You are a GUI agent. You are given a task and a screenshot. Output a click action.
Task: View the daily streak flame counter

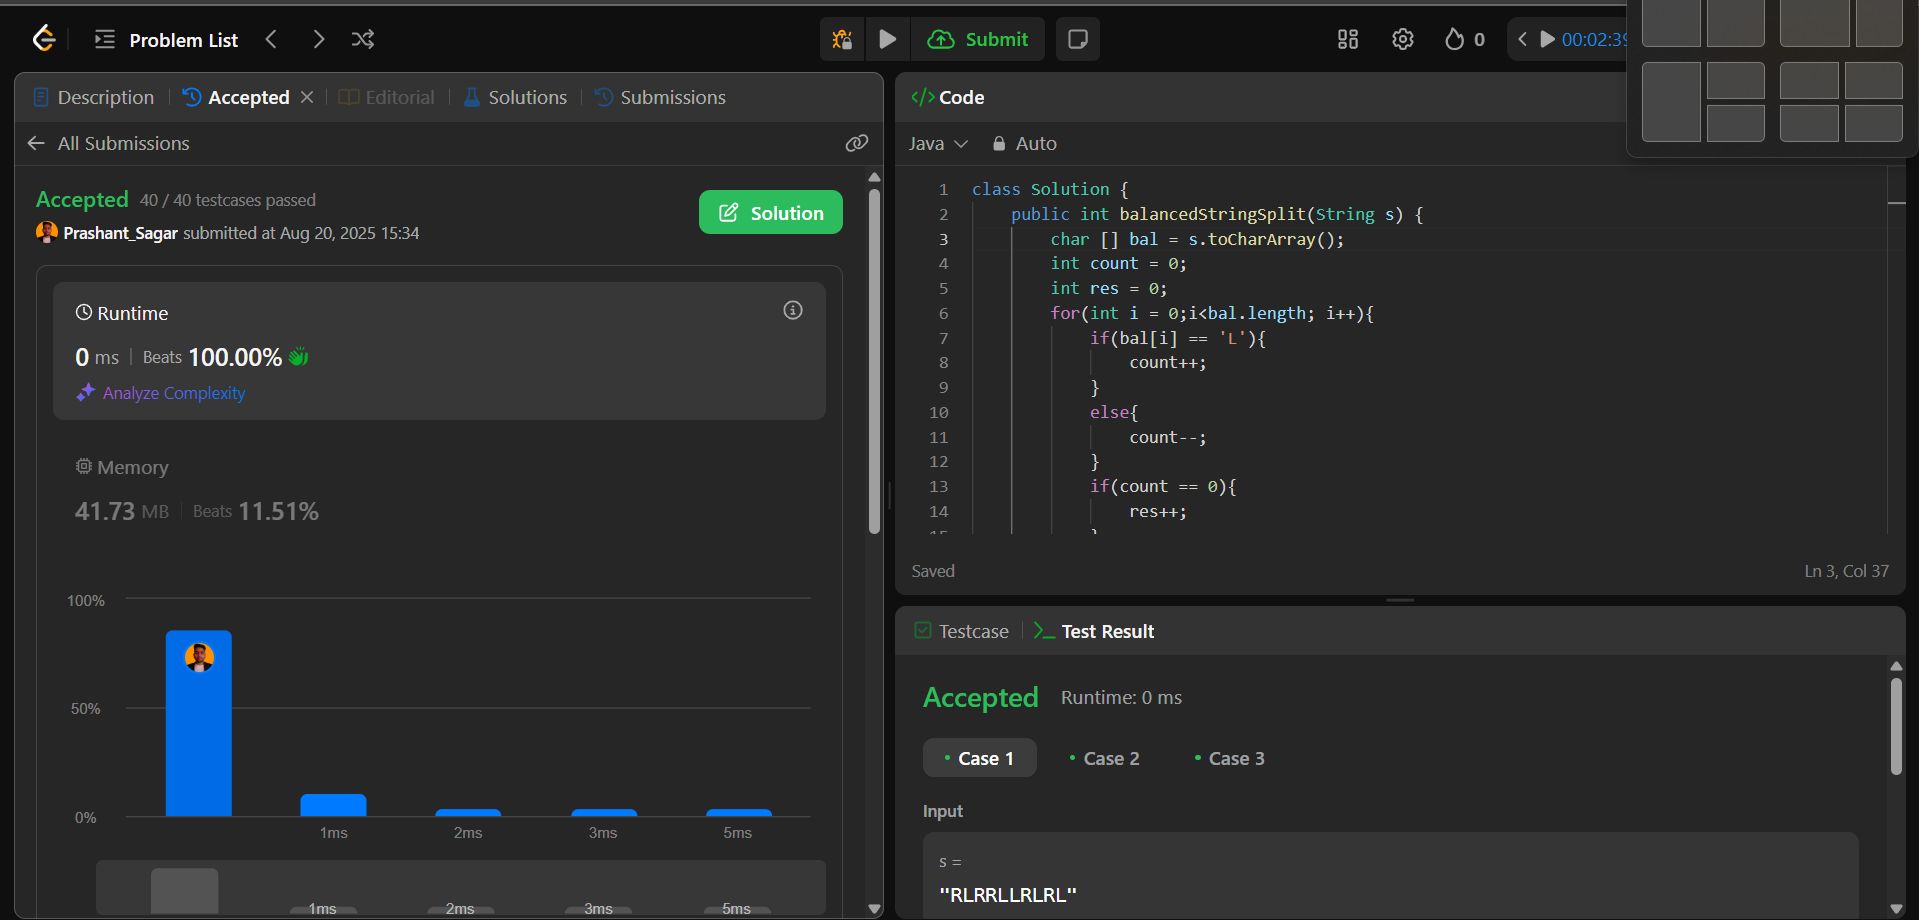click(x=1462, y=39)
